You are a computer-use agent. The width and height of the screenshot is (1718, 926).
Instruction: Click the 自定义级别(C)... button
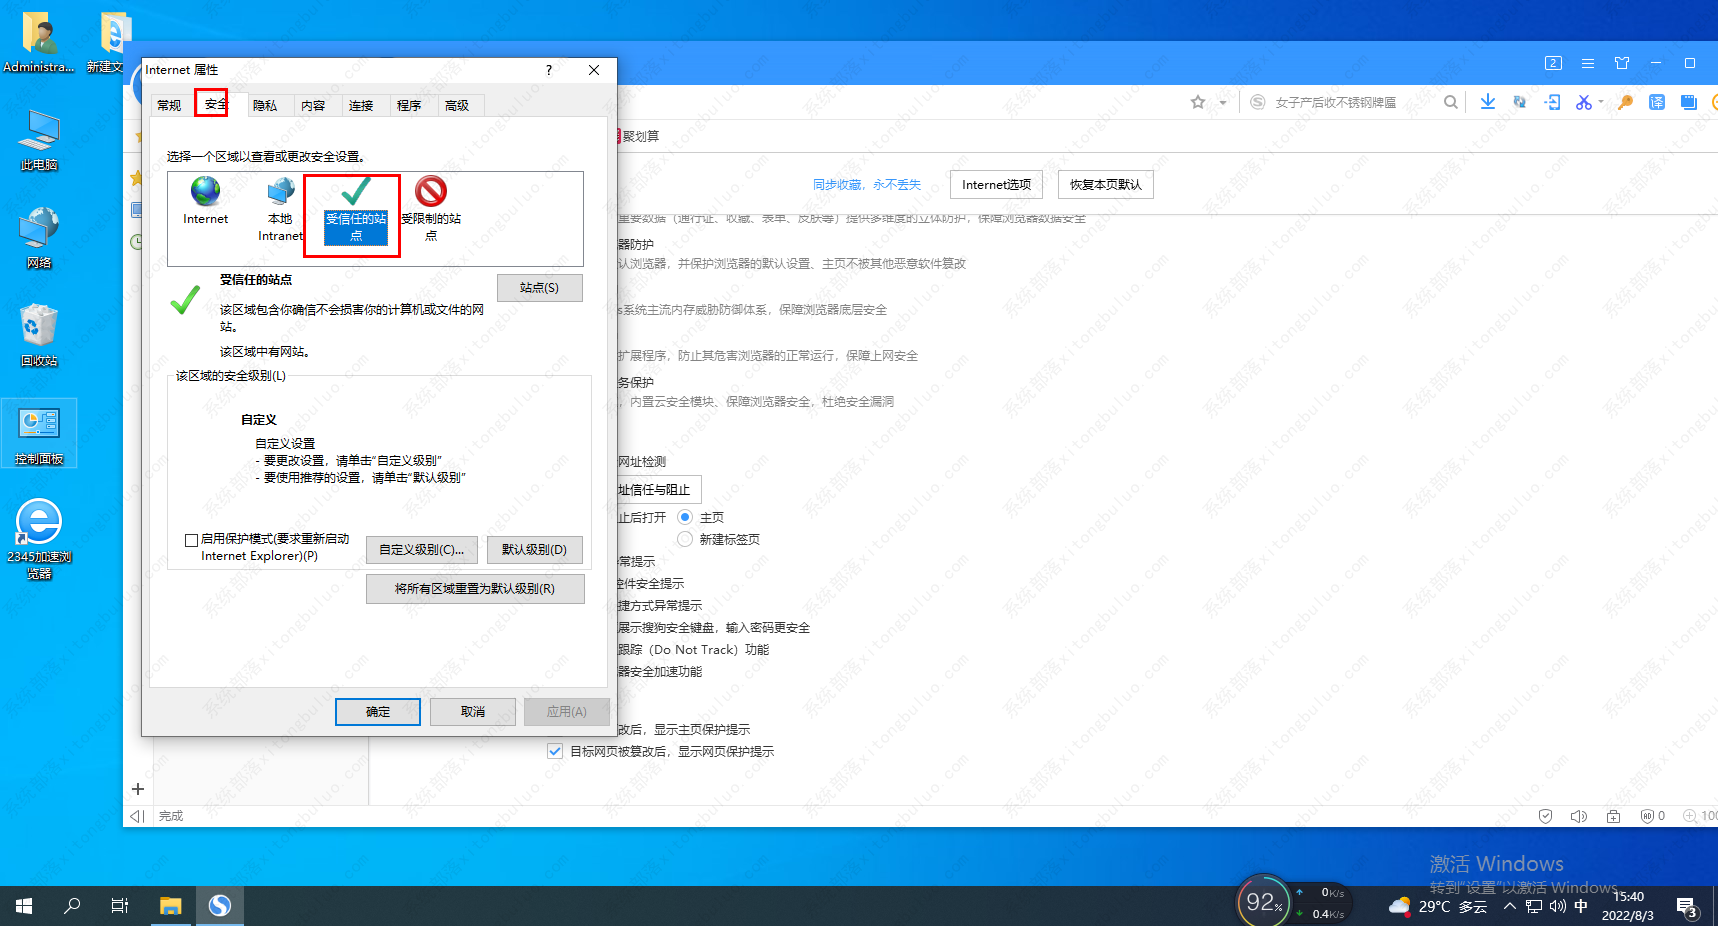pyautogui.click(x=421, y=549)
